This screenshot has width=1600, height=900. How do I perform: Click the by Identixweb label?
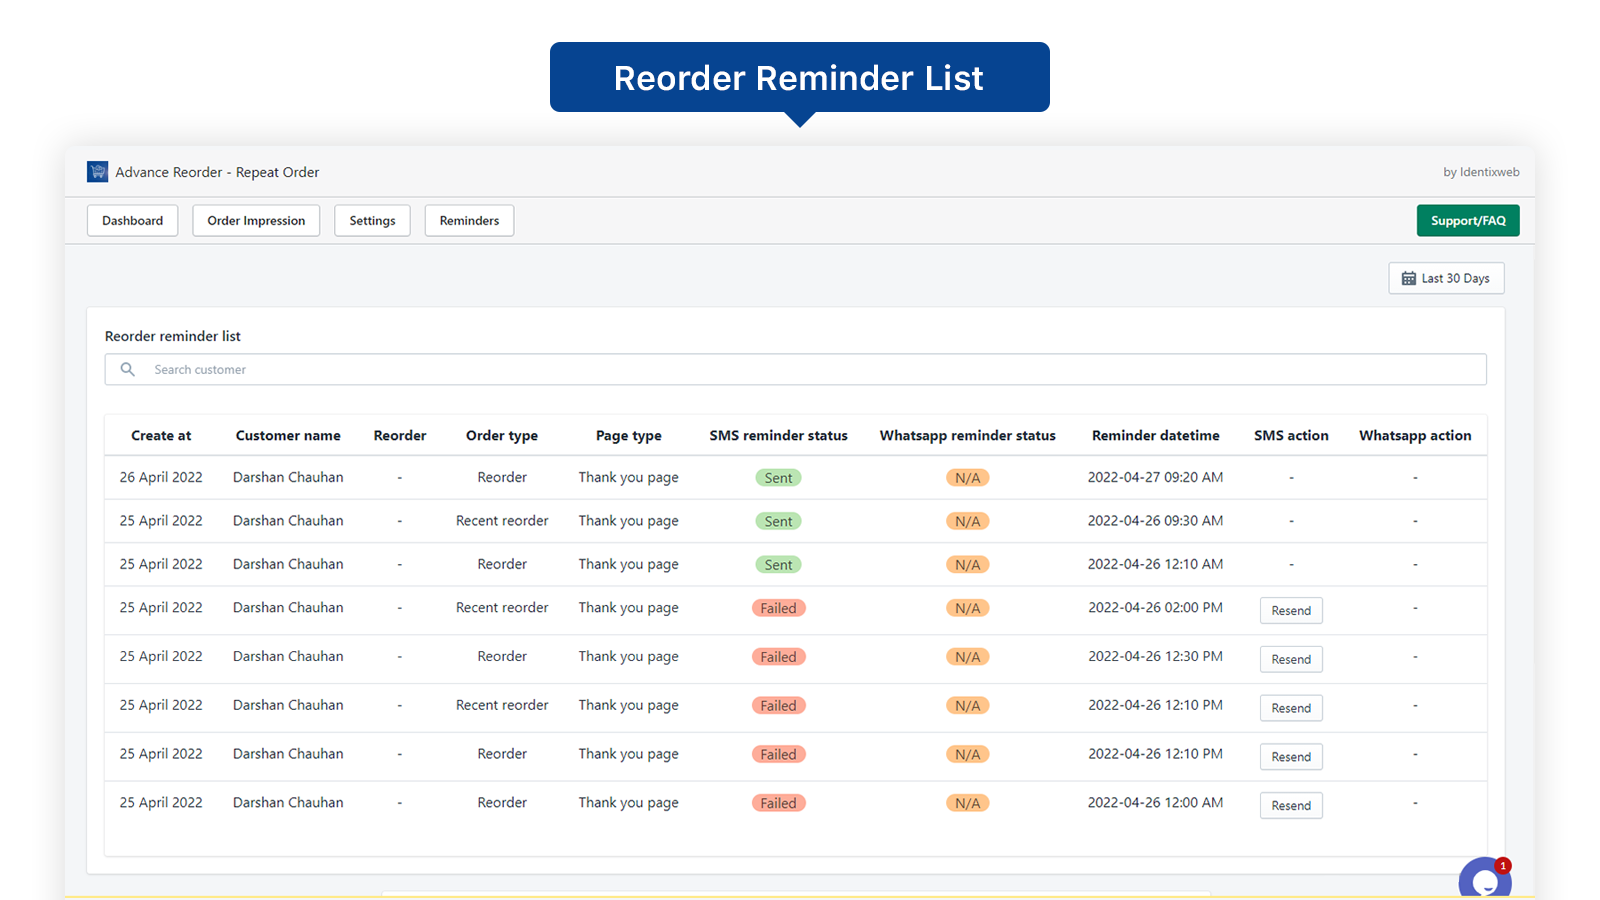pyautogui.click(x=1481, y=172)
